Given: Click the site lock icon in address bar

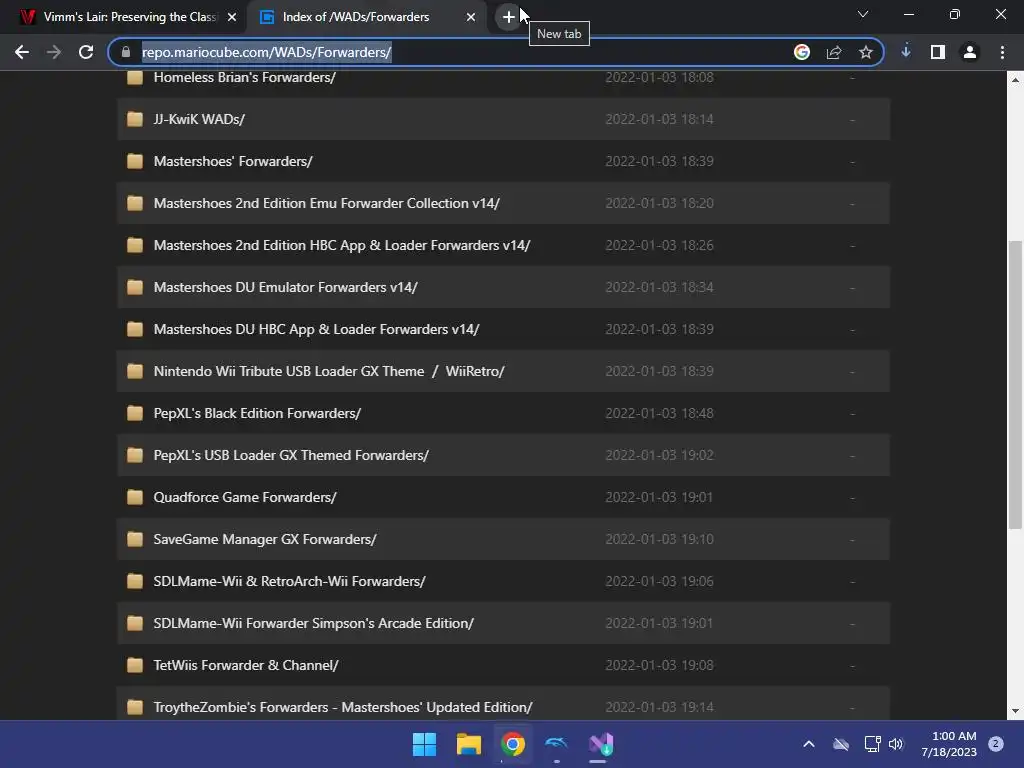Looking at the screenshot, I should coord(126,52).
